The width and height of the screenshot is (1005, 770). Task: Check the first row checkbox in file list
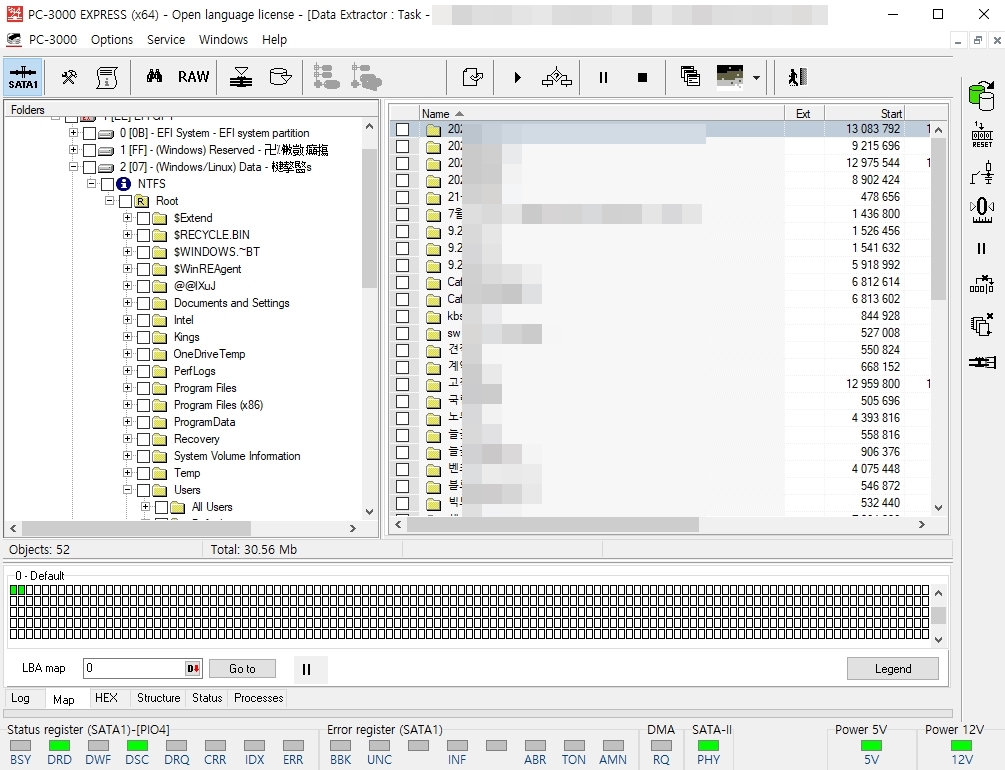[403, 129]
